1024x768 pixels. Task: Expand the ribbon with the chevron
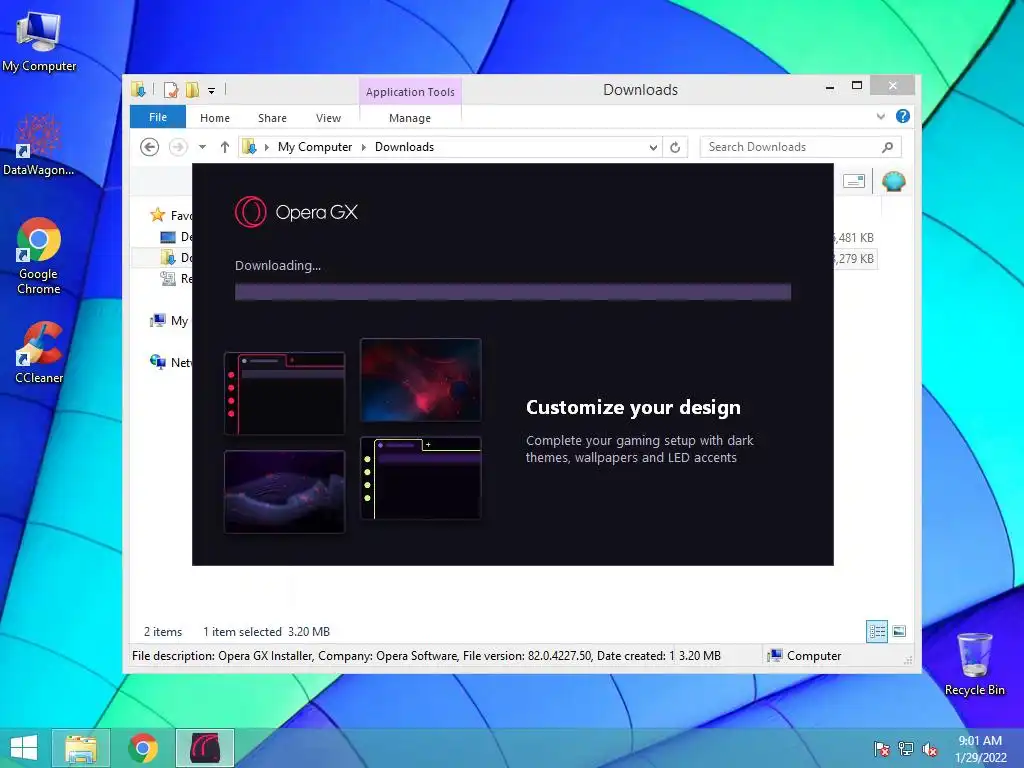click(x=880, y=116)
